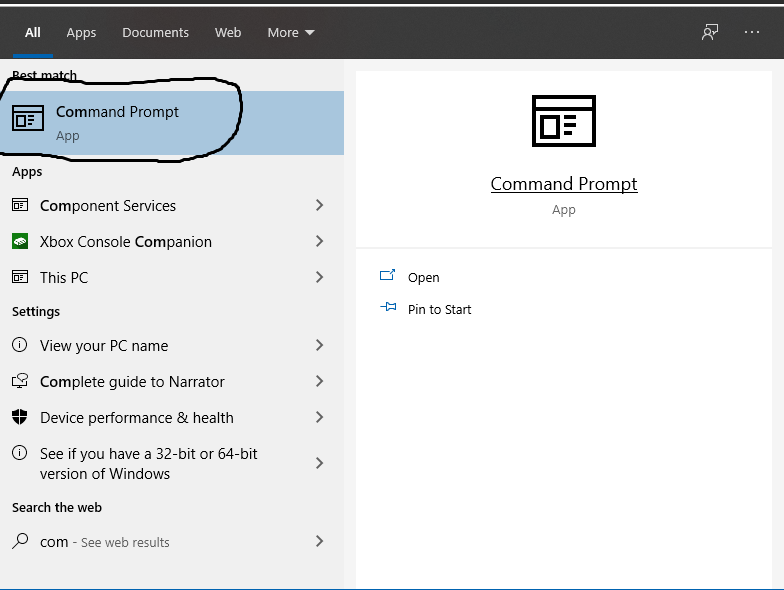Click the Open action icon

pyautogui.click(x=388, y=276)
